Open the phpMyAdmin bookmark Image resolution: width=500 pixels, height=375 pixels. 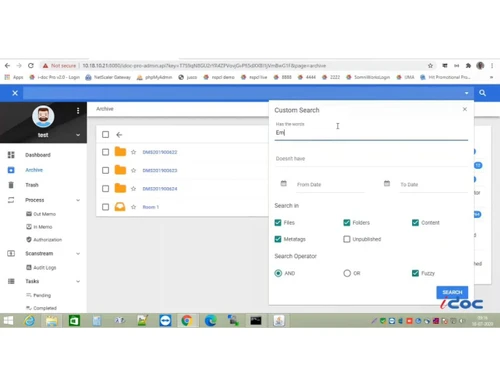(155, 77)
